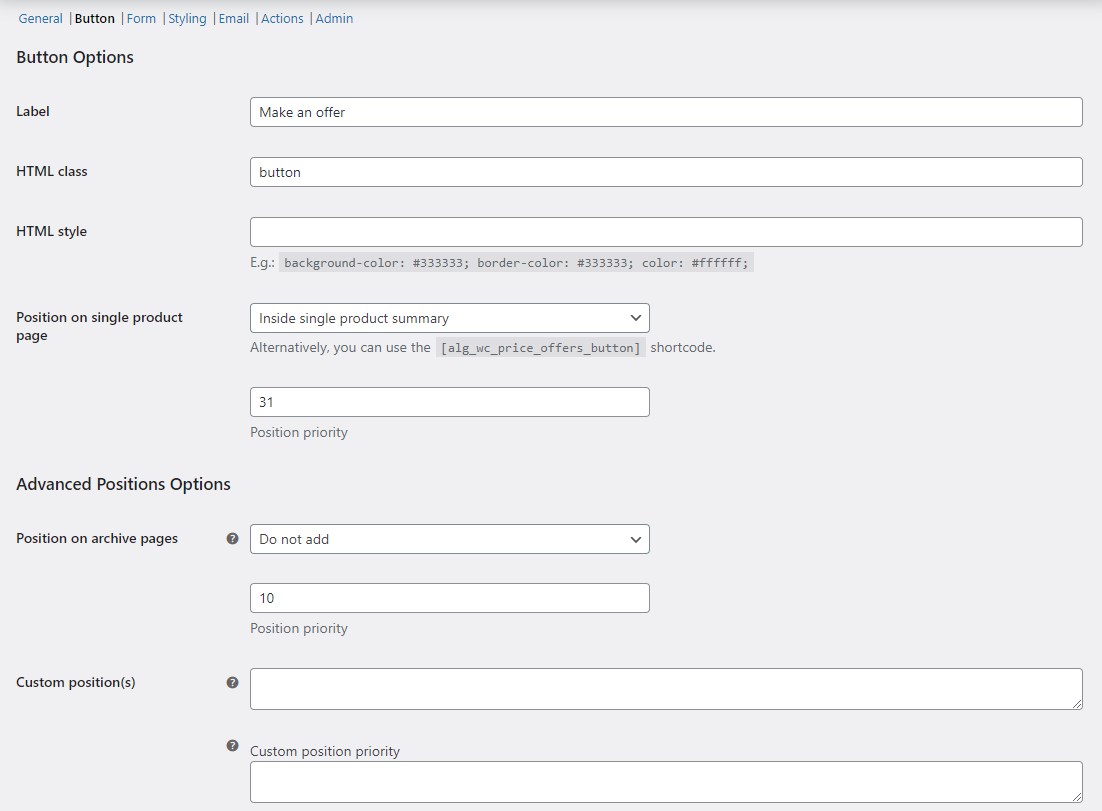
Task: Click the archive position priority field showing 10
Action: pos(449,597)
